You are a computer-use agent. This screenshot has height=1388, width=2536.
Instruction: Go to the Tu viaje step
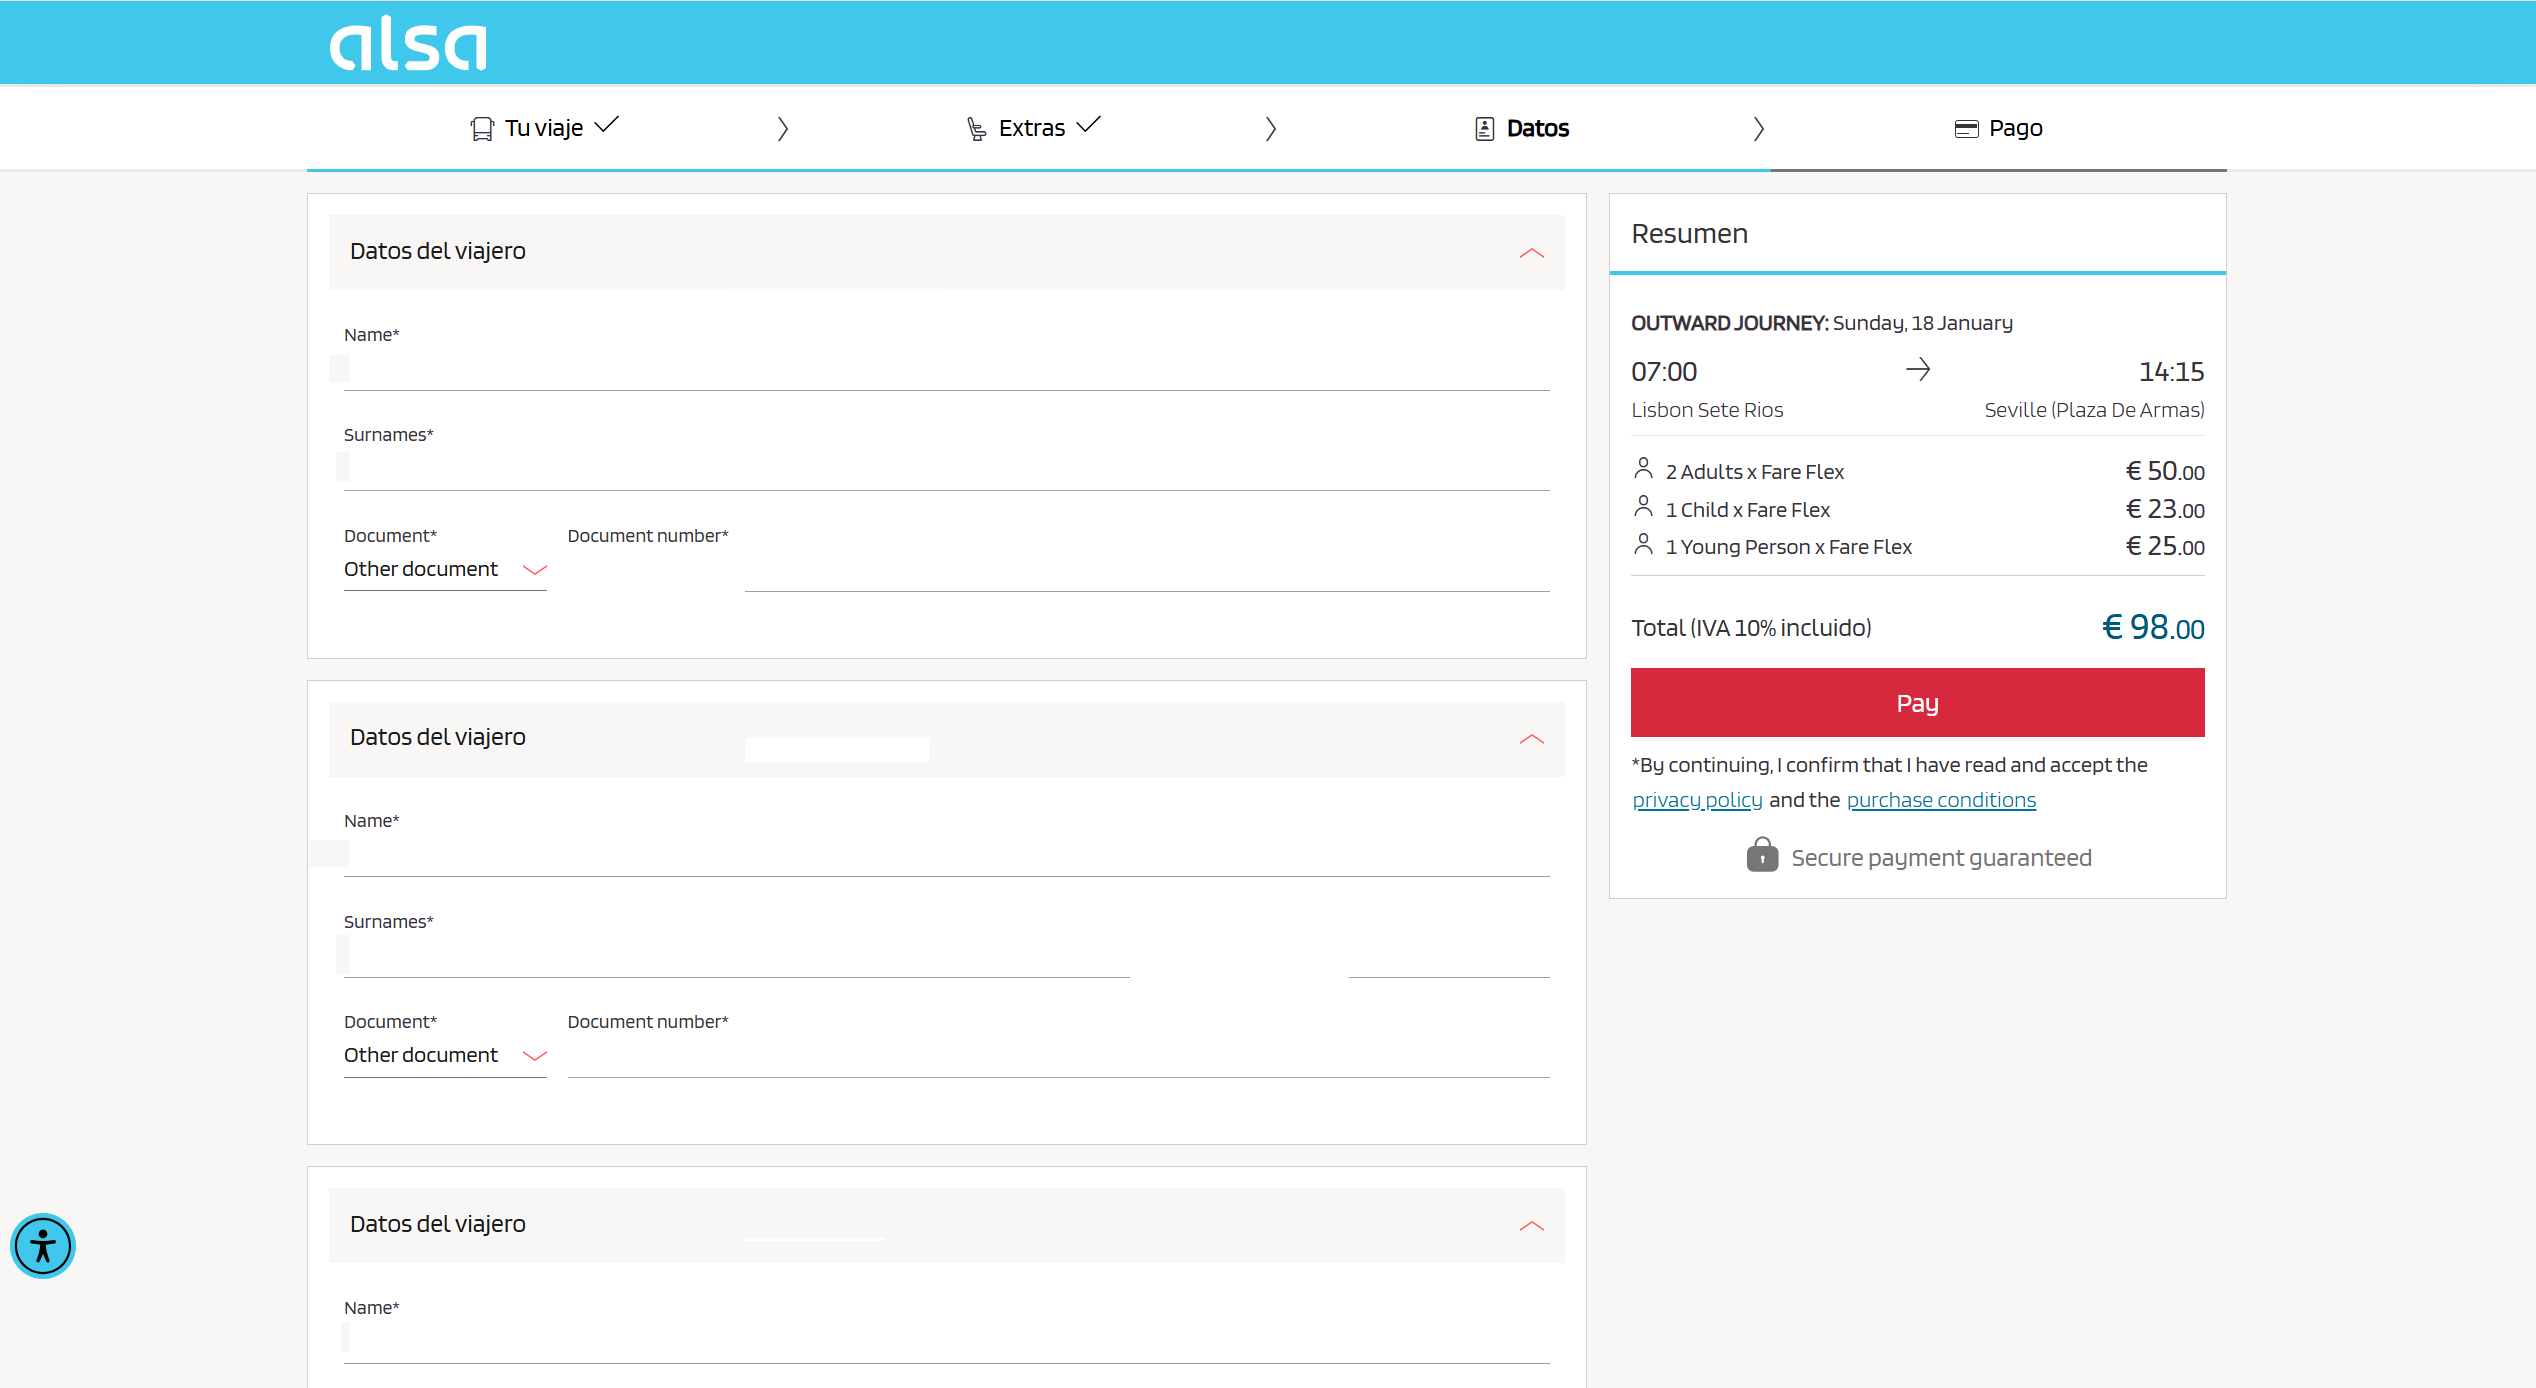(x=543, y=129)
